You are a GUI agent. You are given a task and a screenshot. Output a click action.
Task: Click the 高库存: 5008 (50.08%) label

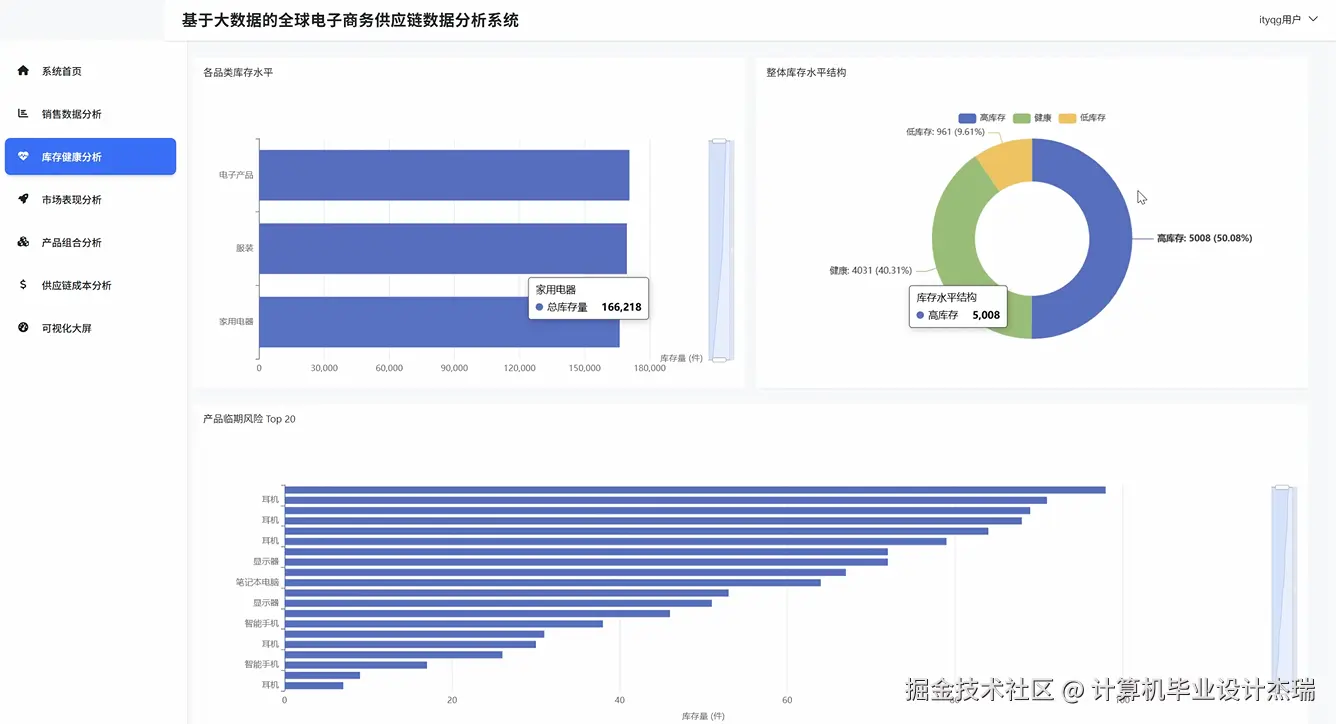coord(1204,238)
